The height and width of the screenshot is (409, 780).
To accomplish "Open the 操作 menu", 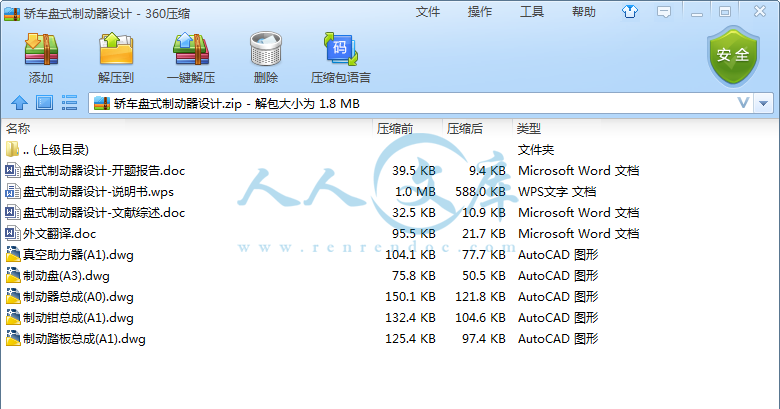I will tap(480, 12).
